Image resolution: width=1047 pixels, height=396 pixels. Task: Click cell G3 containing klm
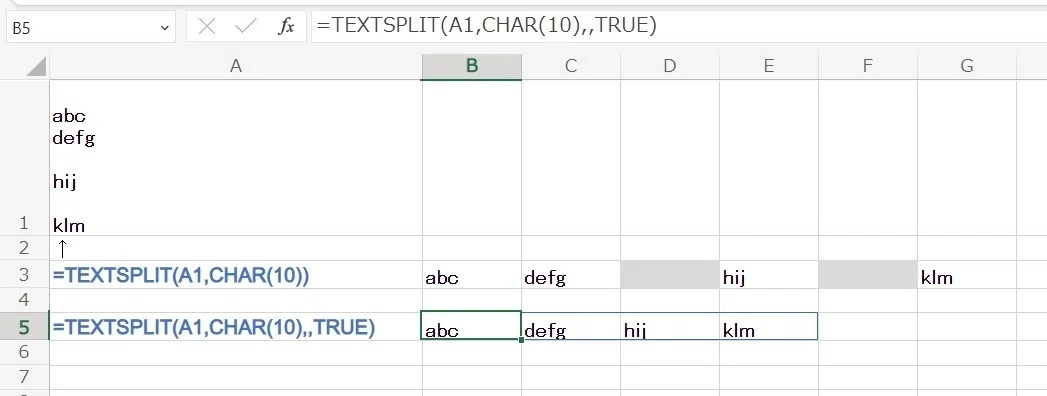click(x=966, y=274)
